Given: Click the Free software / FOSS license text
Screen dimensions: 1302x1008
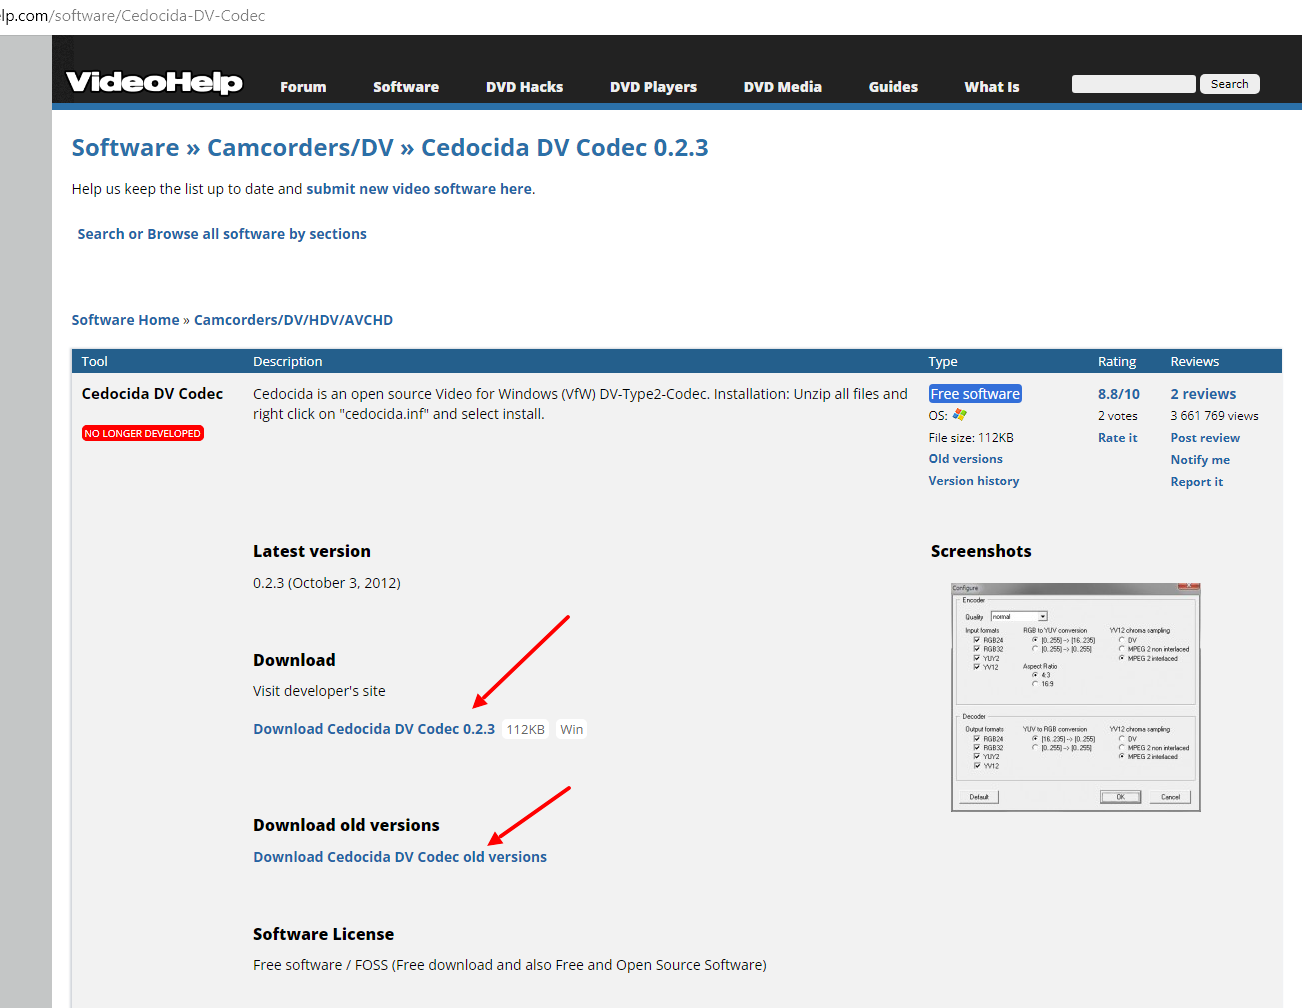Looking at the screenshot, I should (510, 965).
